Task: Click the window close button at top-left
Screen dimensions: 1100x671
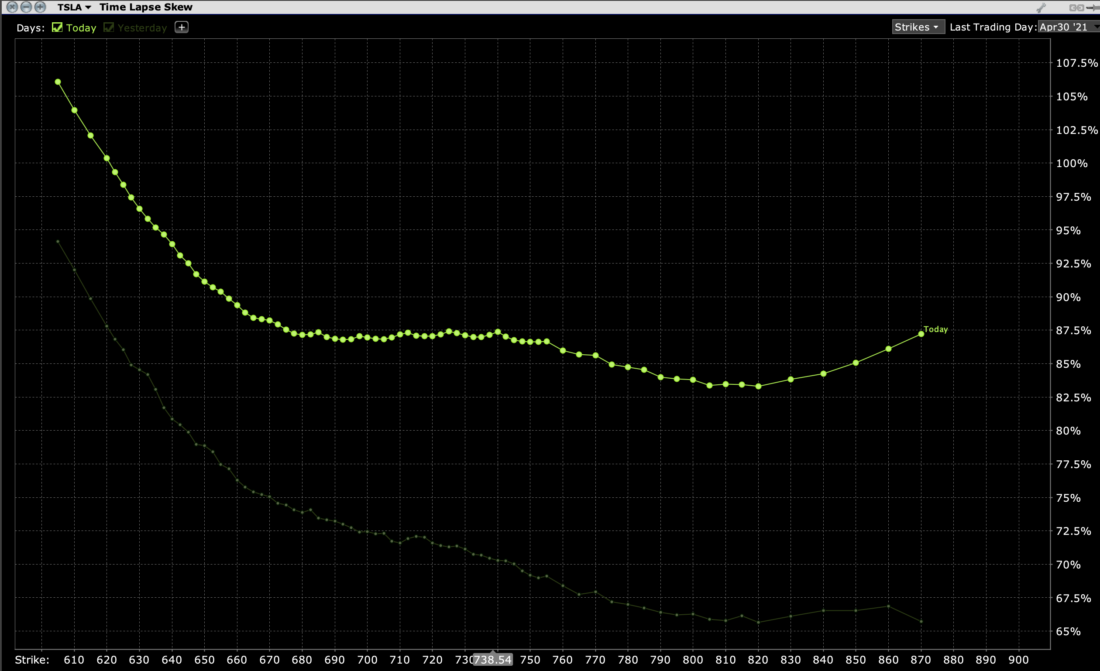Action: (12, 7)
